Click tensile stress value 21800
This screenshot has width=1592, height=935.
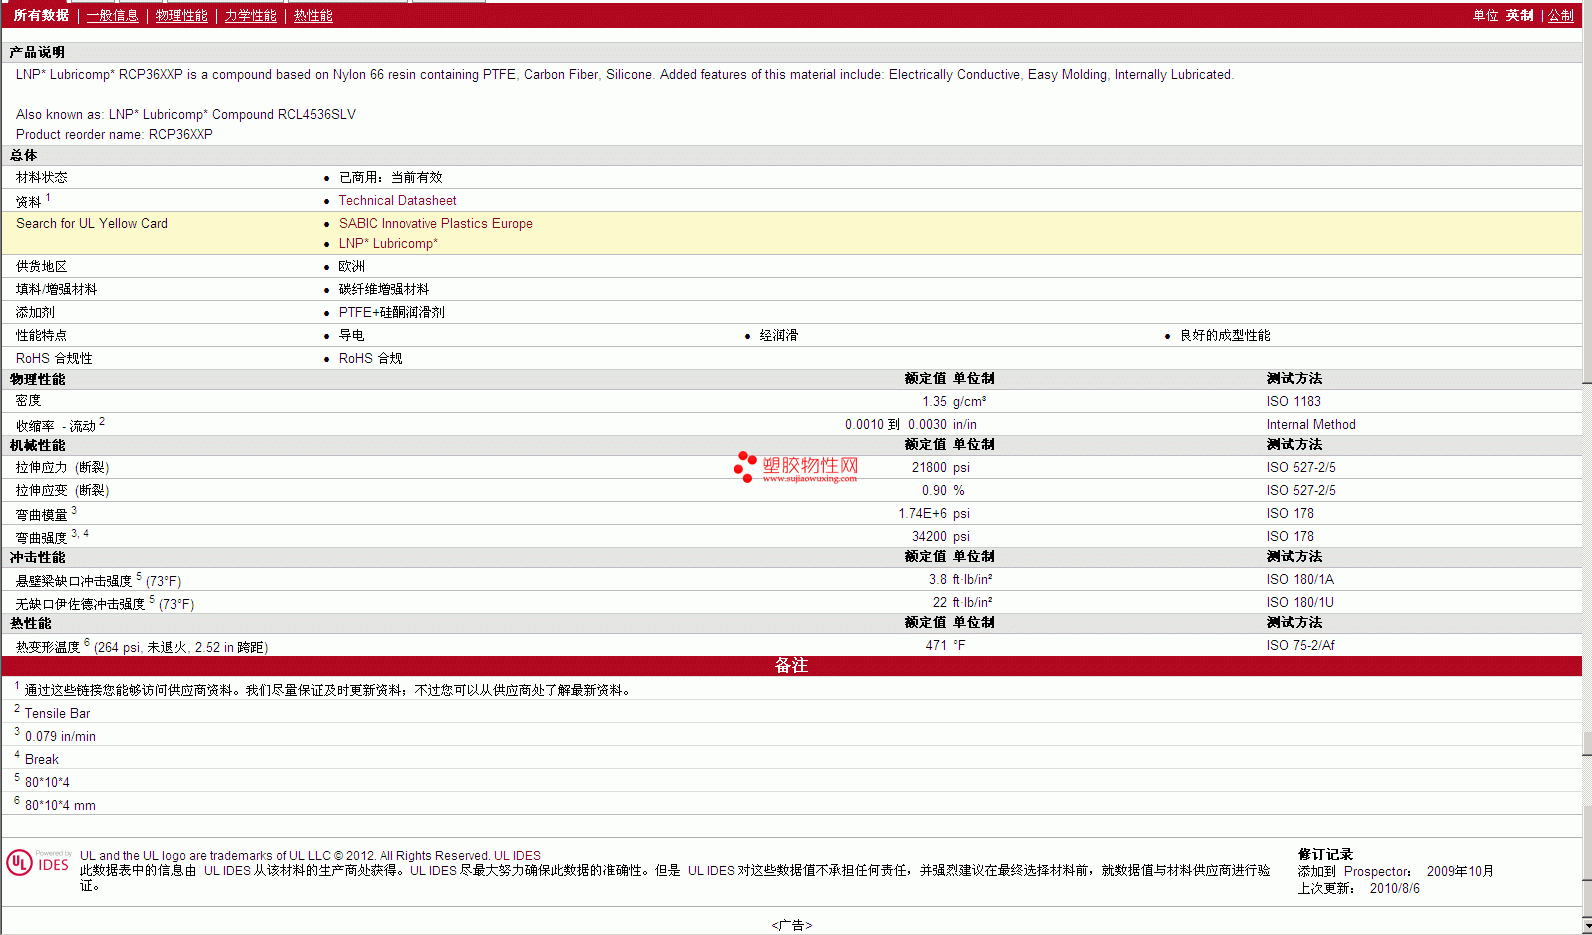tap(929, 468)
